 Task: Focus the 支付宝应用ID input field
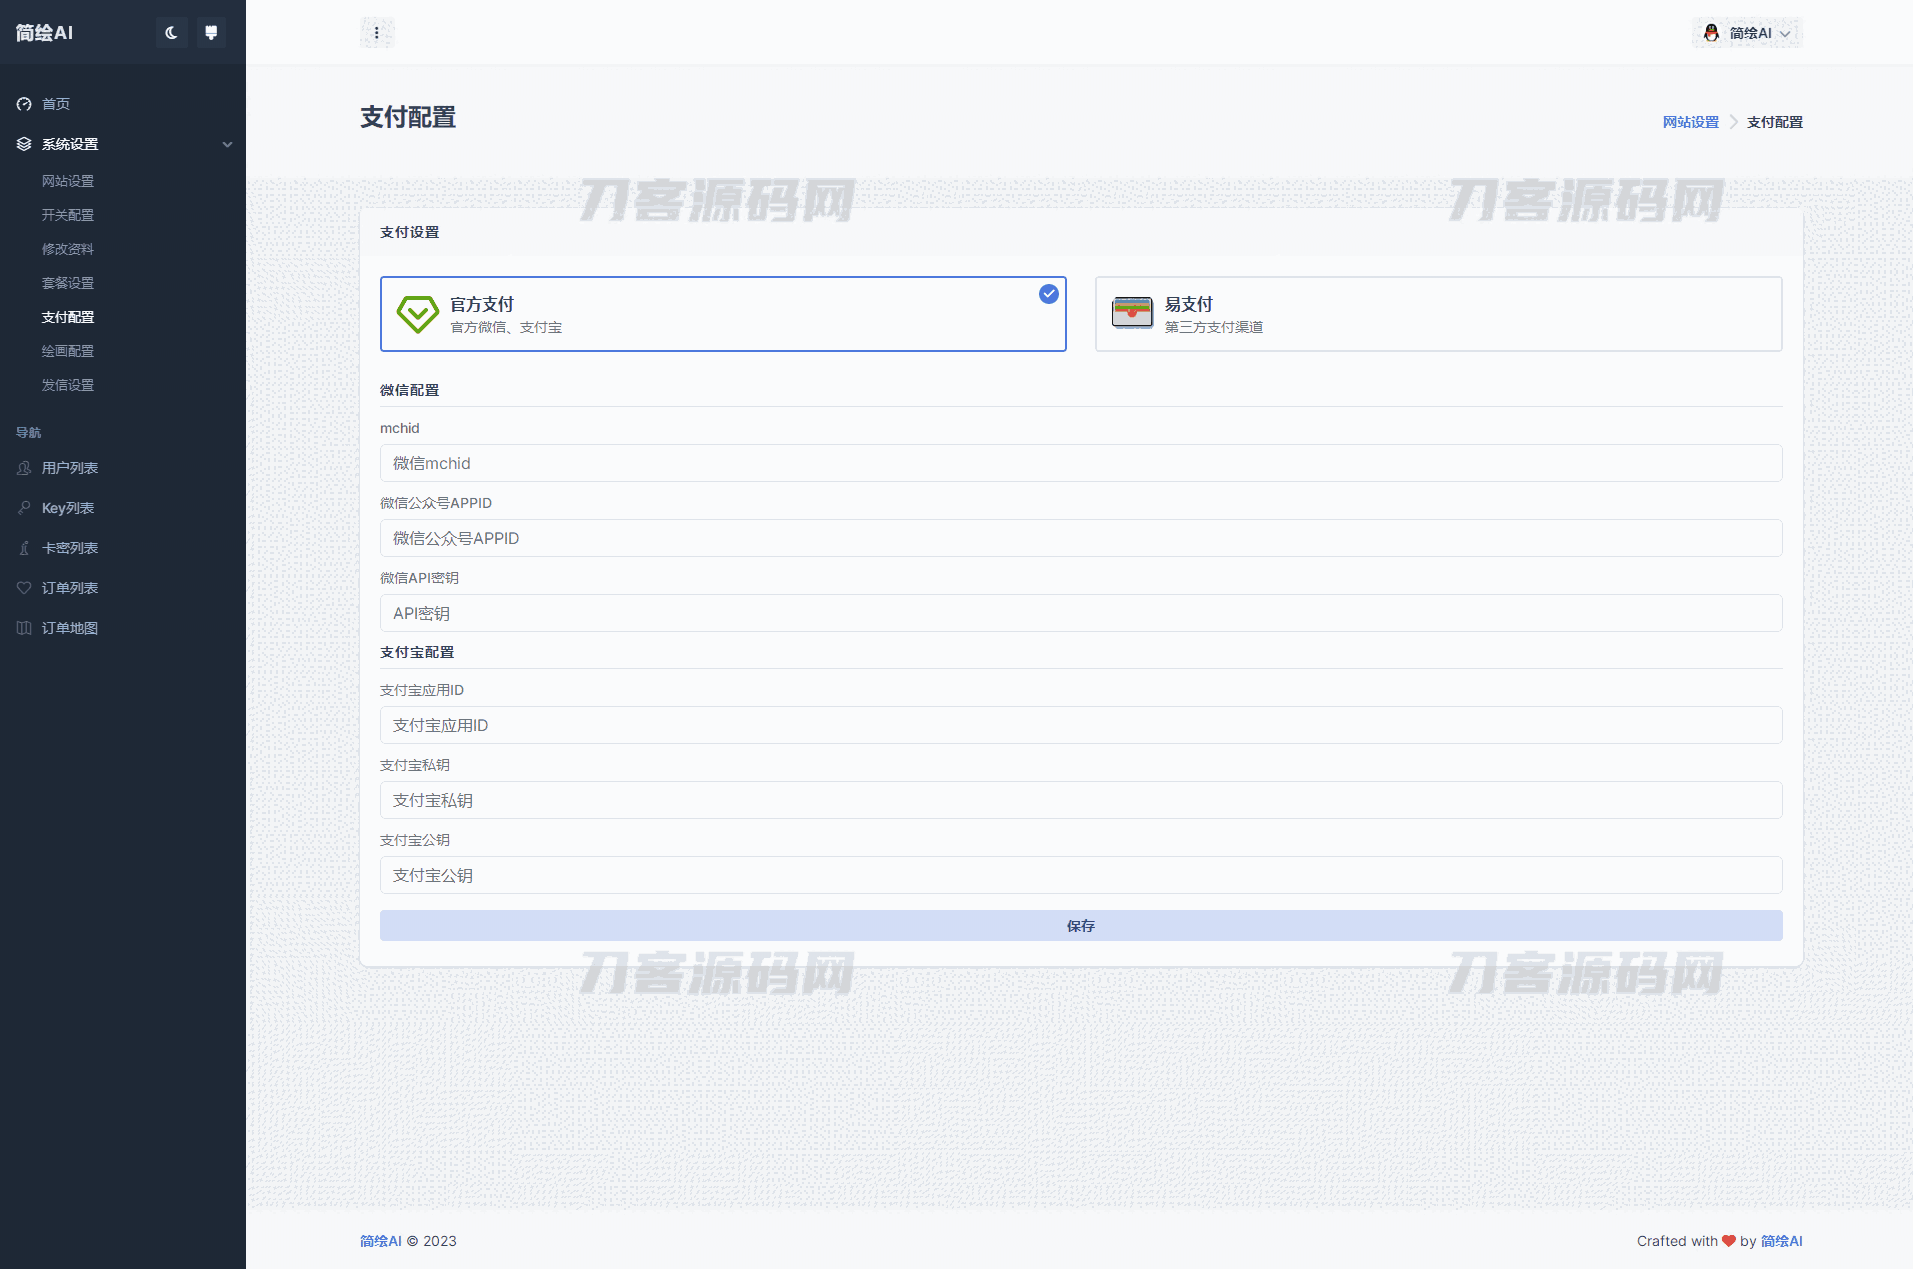(x=1081, y=725)
